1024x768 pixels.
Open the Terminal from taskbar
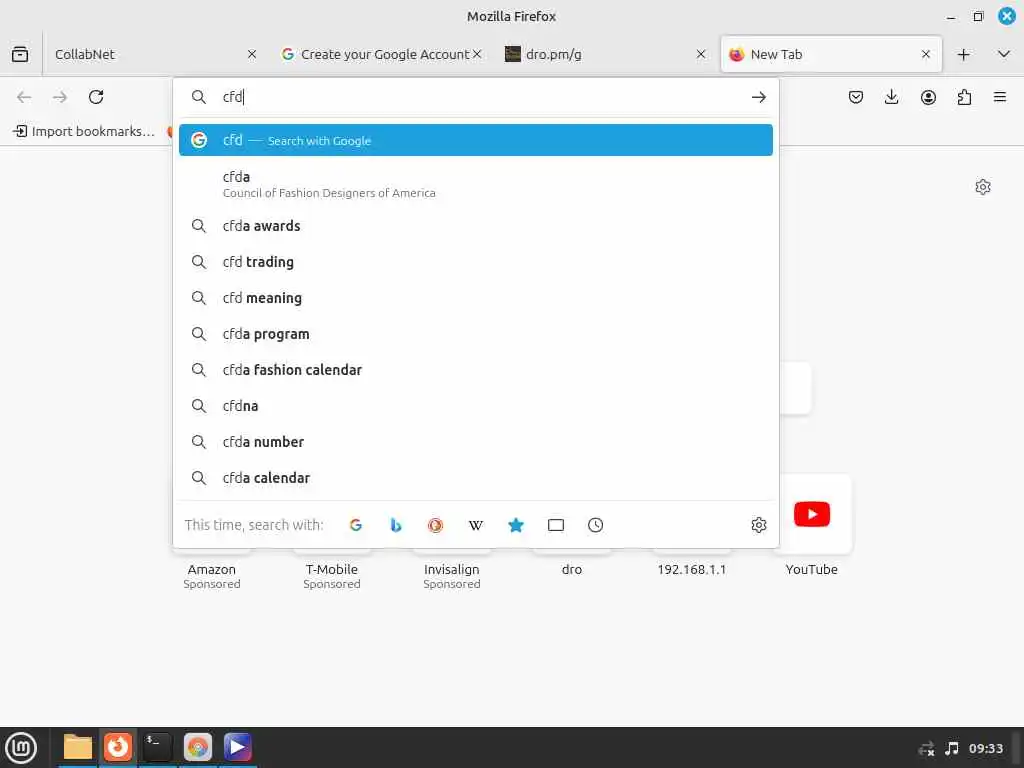[158, 748]
